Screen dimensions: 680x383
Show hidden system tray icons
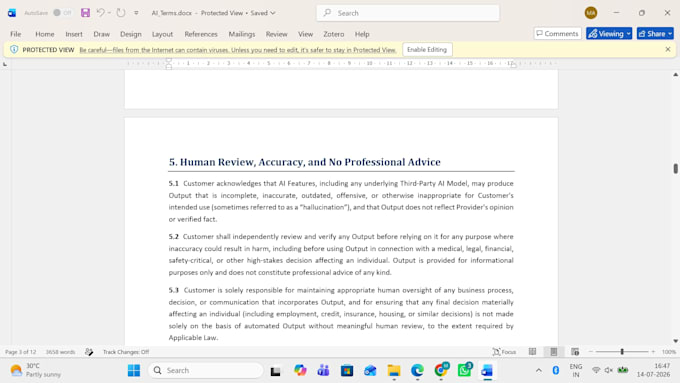(538, 370)
